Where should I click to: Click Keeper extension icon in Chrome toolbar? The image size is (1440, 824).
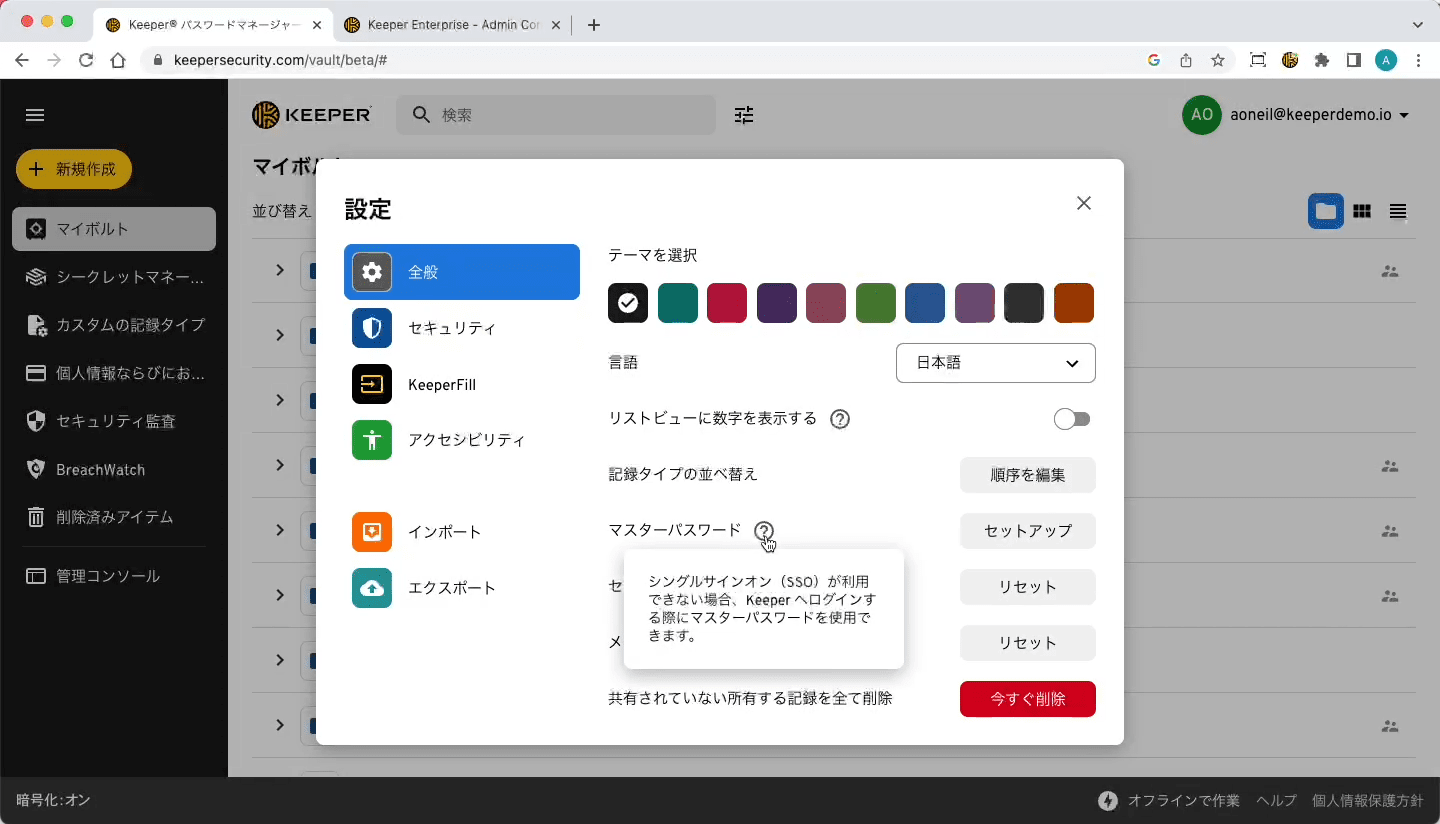pyautogui.click(x=1290, y=60)
